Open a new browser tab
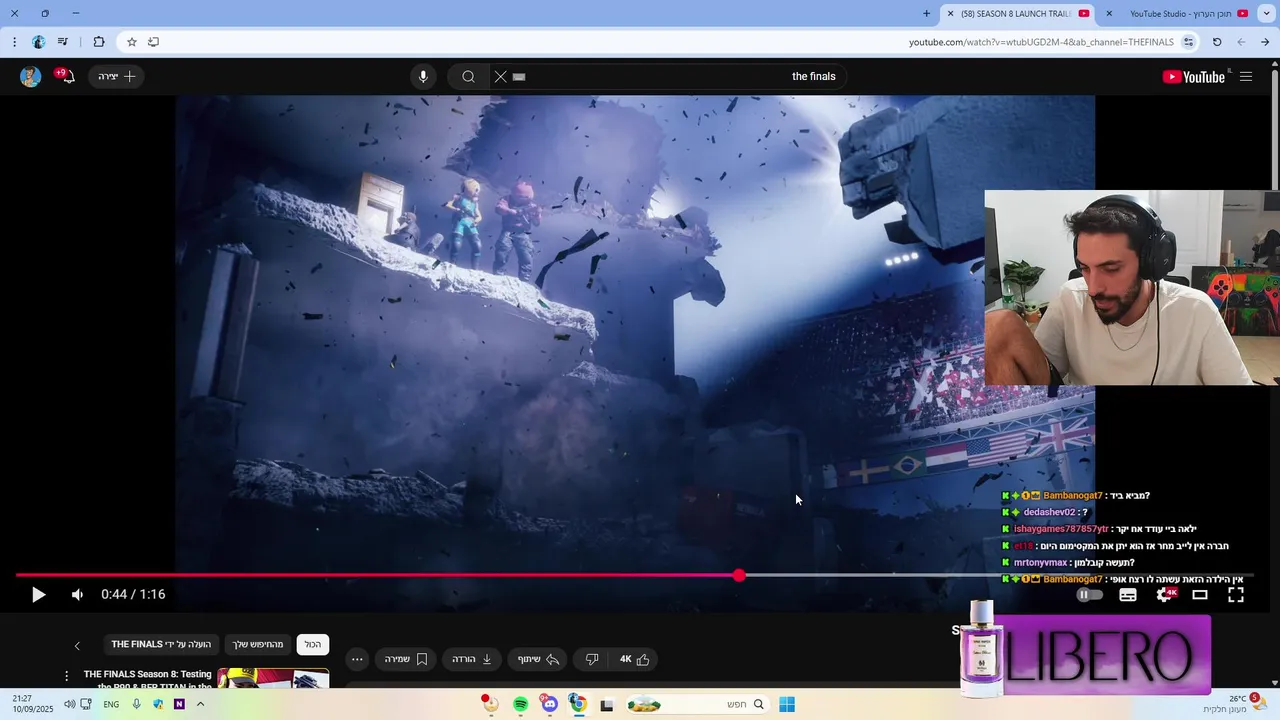 [927, 14]
